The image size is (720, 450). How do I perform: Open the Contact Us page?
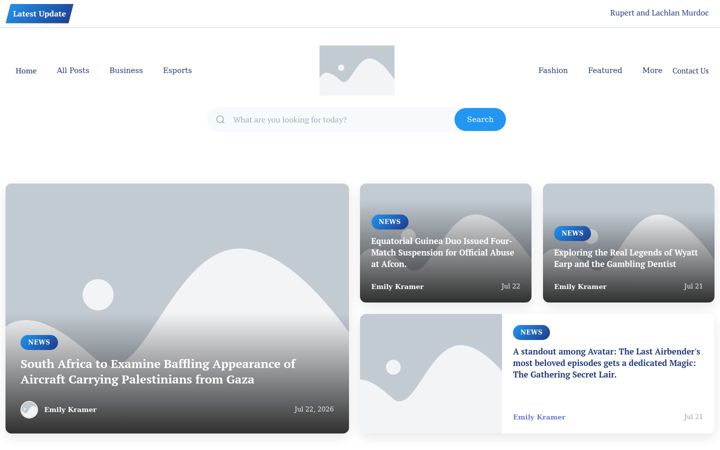click(690, 71)
